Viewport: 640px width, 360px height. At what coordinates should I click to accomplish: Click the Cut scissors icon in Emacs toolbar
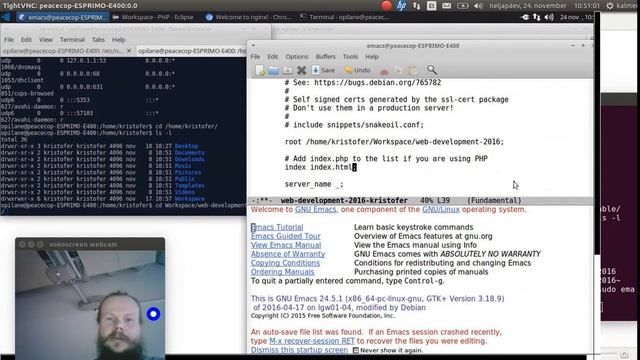(x=384, y=71)
